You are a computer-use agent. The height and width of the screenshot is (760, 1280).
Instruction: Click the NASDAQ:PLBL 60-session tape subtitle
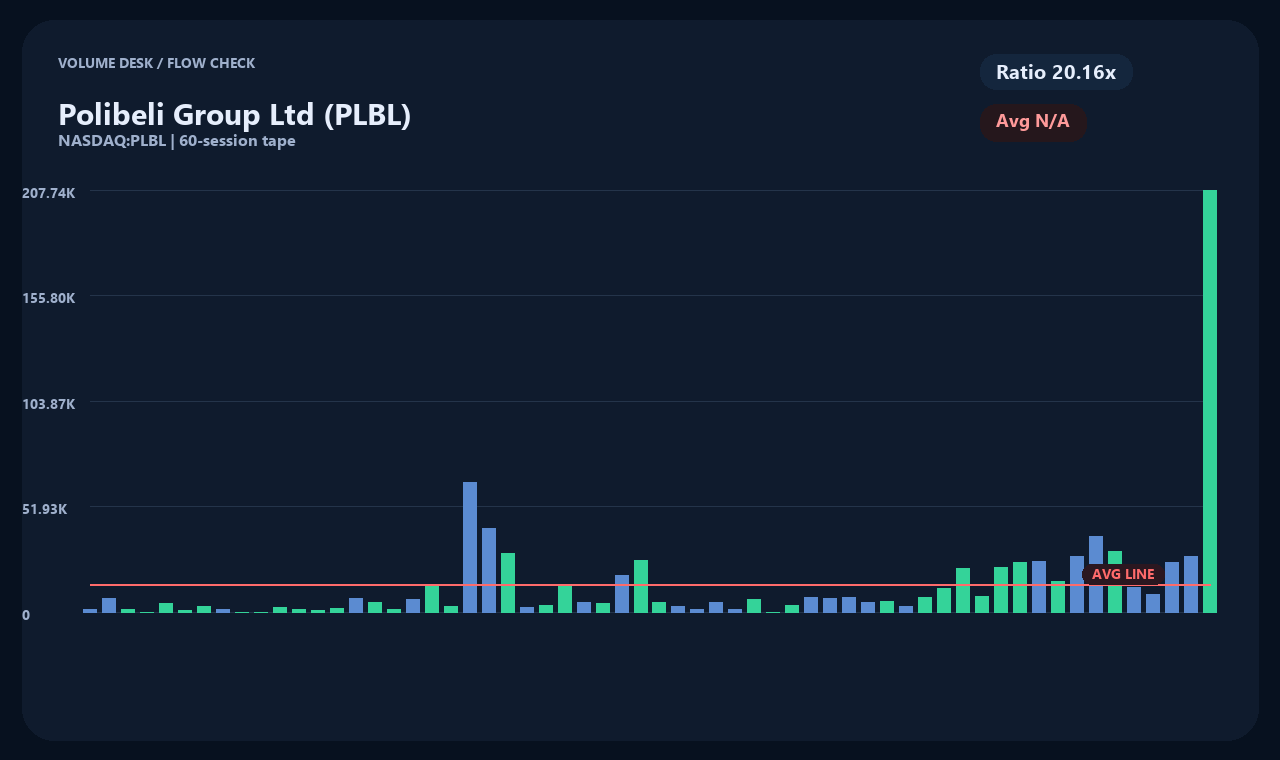coord(177,141)
